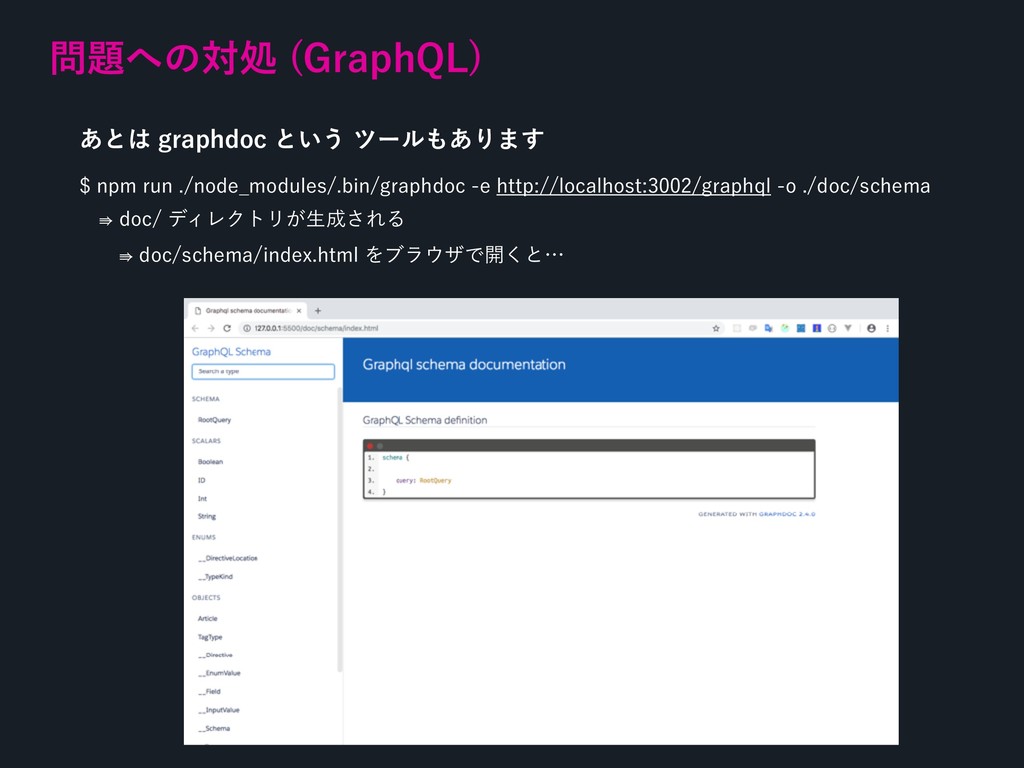Open the String scalar
Viewport: 1024px width, 768px height.
[207, 516]
